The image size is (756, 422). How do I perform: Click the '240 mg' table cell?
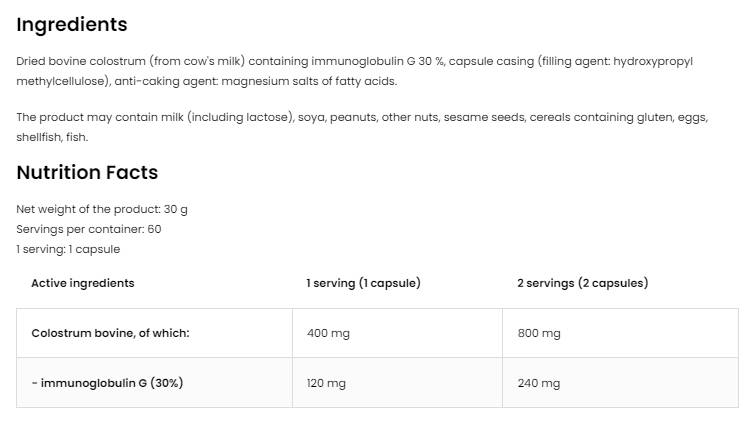(539, 383)
